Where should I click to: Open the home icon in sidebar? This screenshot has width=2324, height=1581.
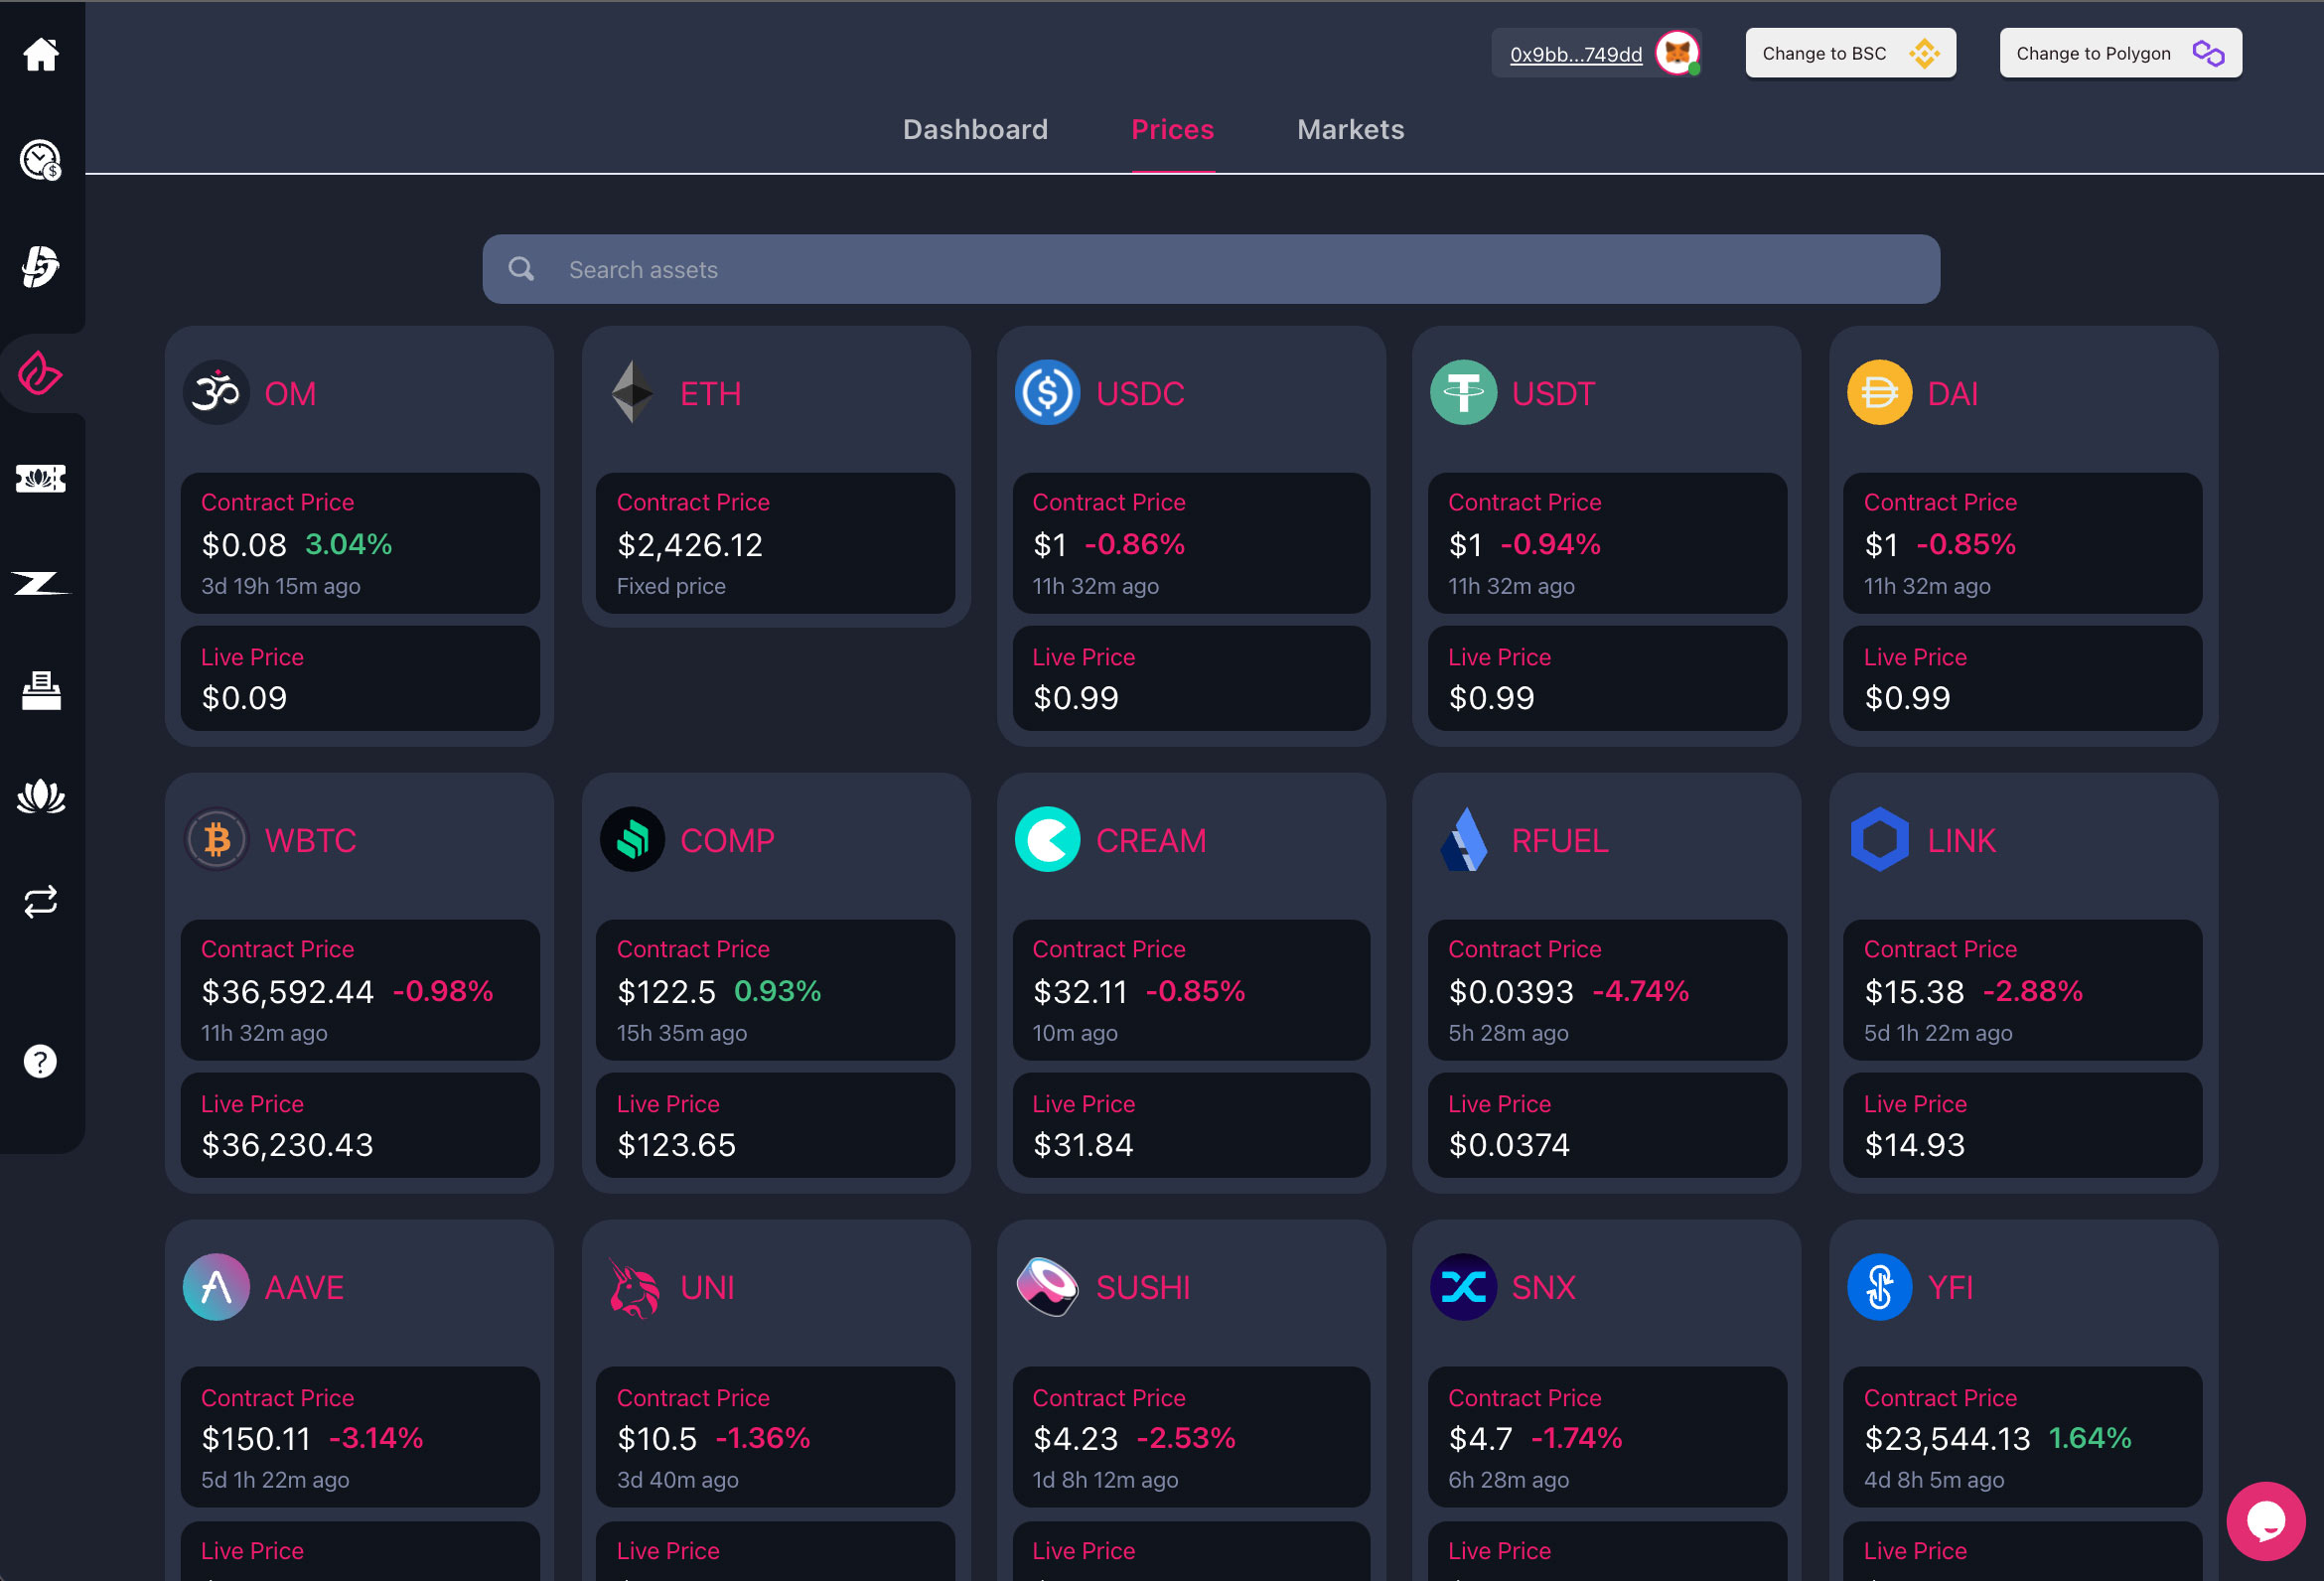tap(41, 54)
